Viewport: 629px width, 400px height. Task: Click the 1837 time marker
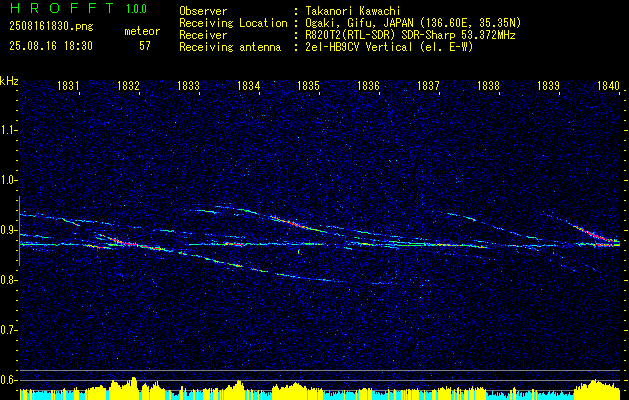[428, 85]
